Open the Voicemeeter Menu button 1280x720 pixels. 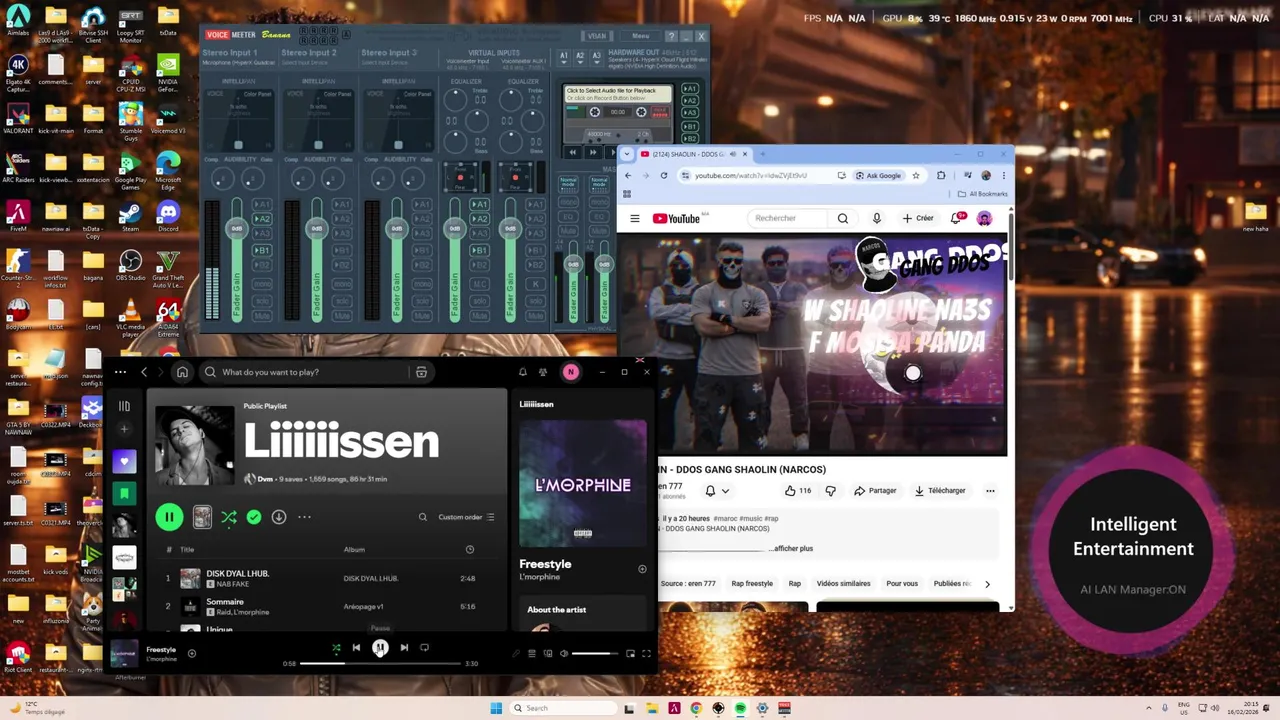pyautogui.click(x=641, y=36)
